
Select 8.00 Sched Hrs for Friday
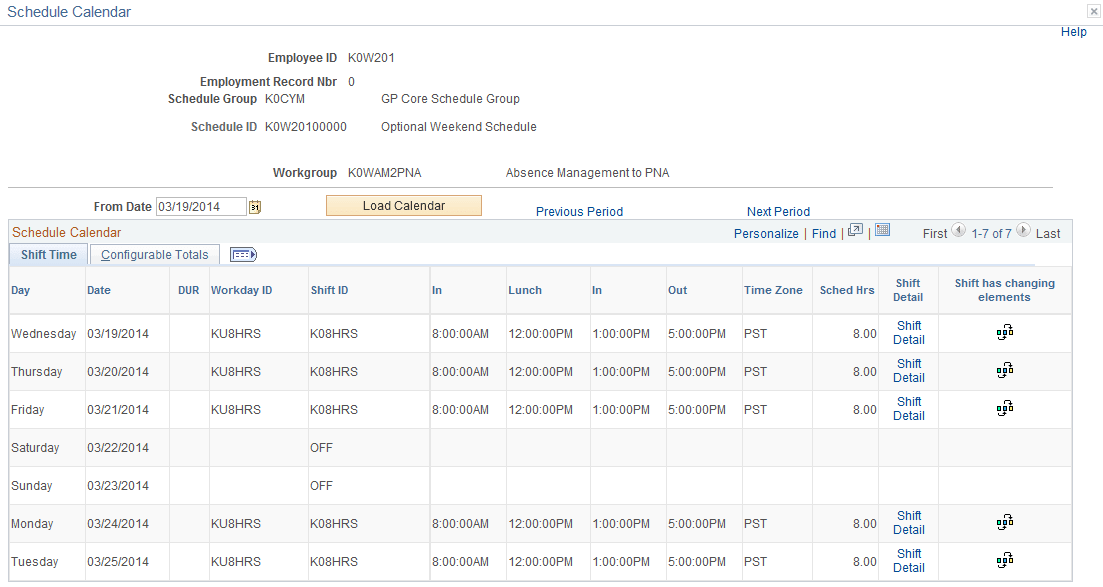[x=865, y=410]
